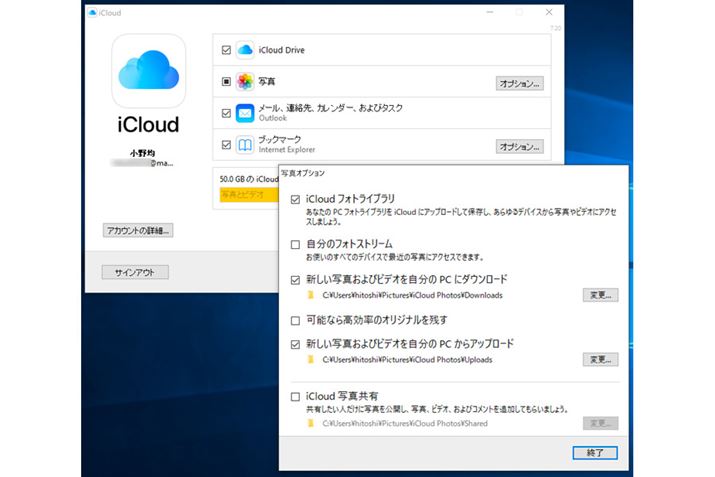Image resolution: width=715 pixels, height=477 pixels.
Task: Click the yellow 写真とビデオ storage bar
Action: click(x=249, y=195)
